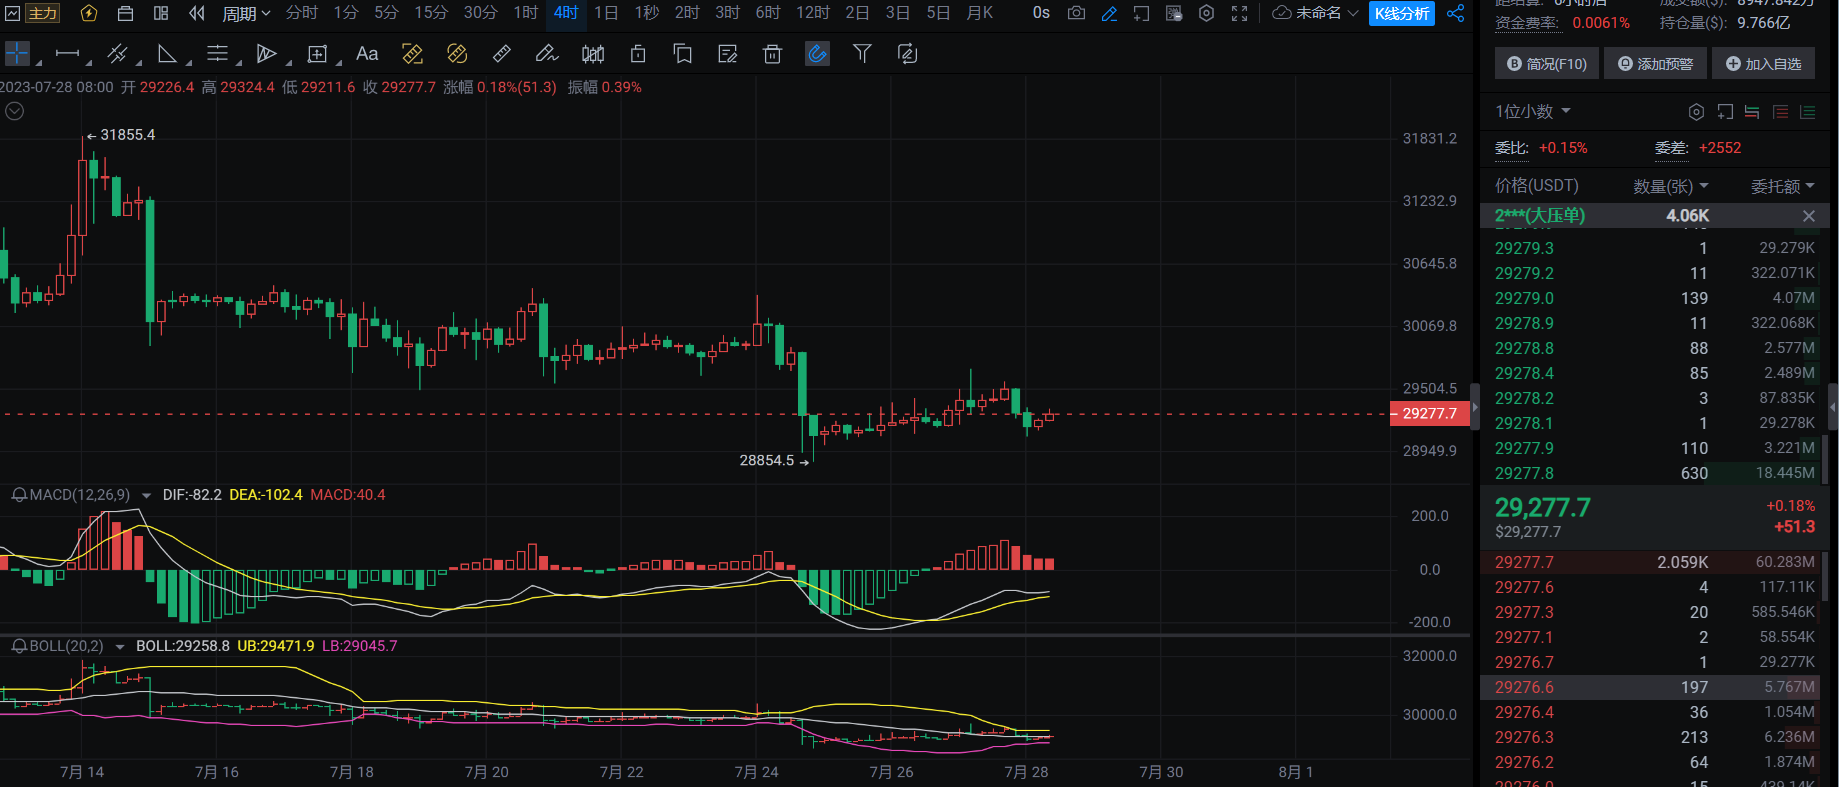Select the horizontal line segment drawing tool
This screenshot has width=1839, height=787.
68,54
